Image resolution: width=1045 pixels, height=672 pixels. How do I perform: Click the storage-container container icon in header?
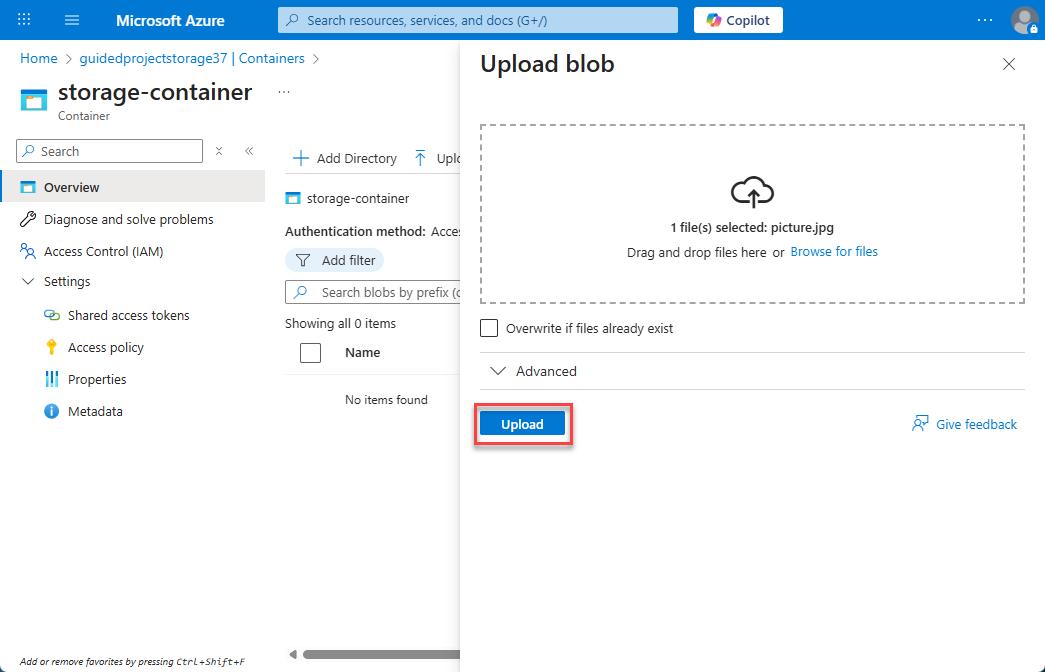[34, 99]
